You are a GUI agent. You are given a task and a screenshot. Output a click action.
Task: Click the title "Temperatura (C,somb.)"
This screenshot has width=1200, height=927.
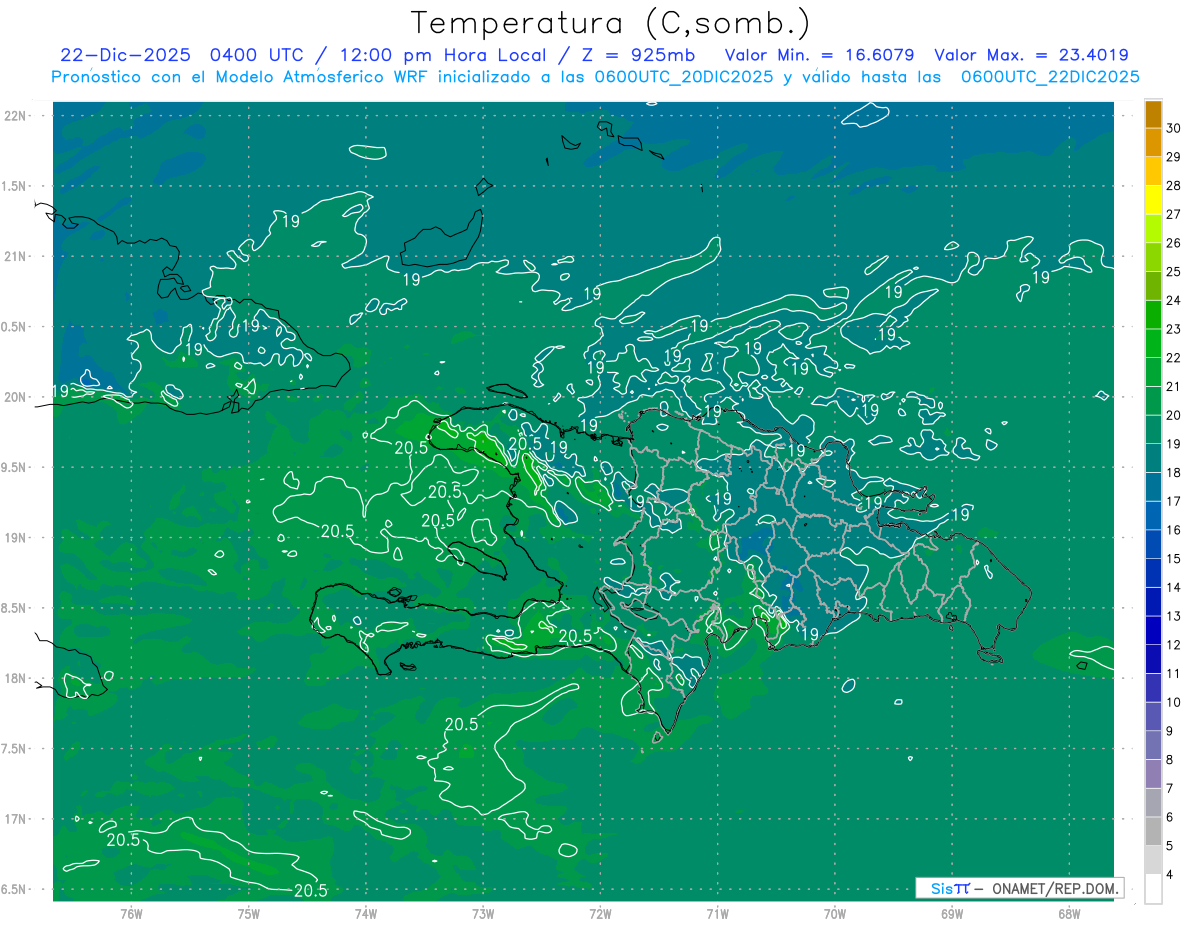click(x=611, y=23)
